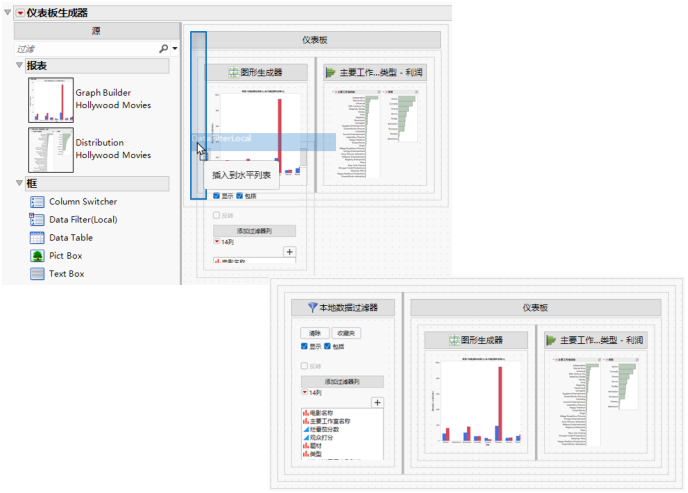
Task: Open the red triangle menu of 仪表板生成器
Action: [20, 13]
